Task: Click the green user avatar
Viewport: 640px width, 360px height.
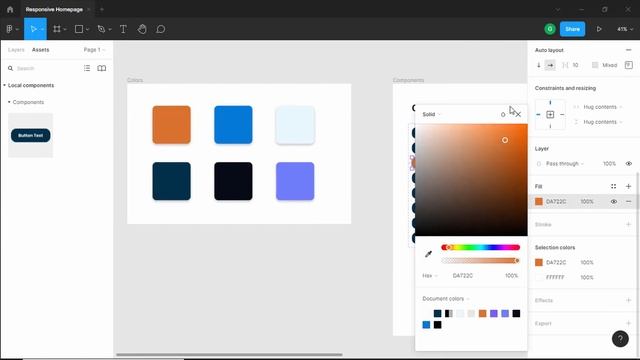Action: pos(550,29)
